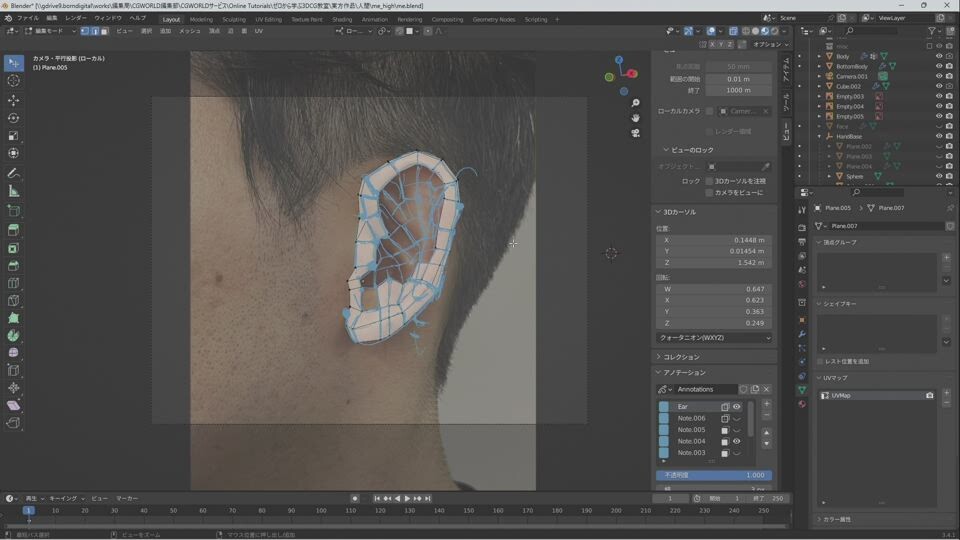Click the メッシュ menu in the viewport header
Image resolution: width=960 pixels, height=540 pixels.
point(190,31)
